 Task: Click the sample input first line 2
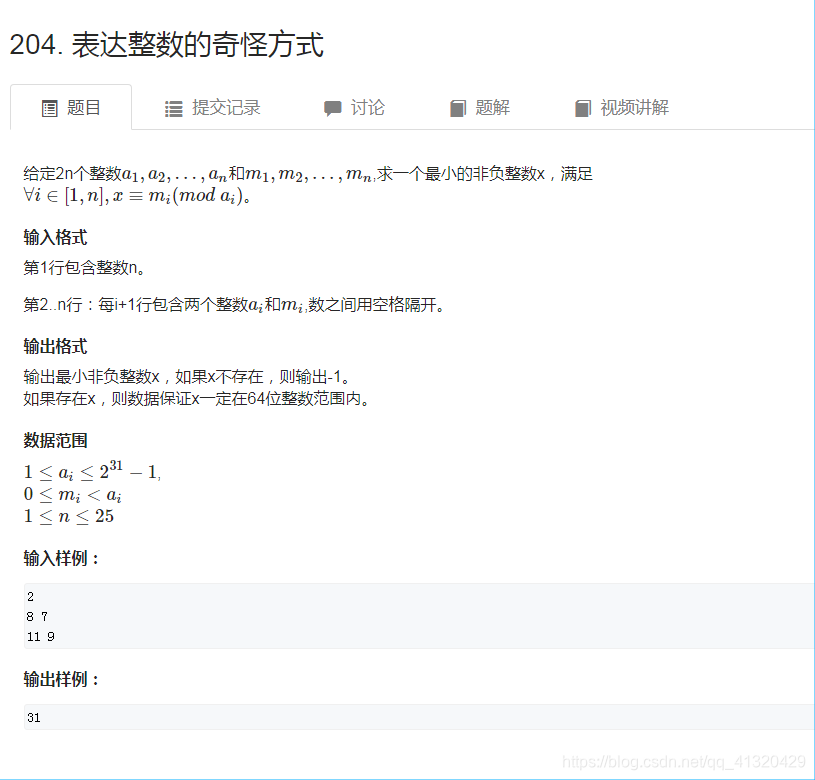(30, 597)
